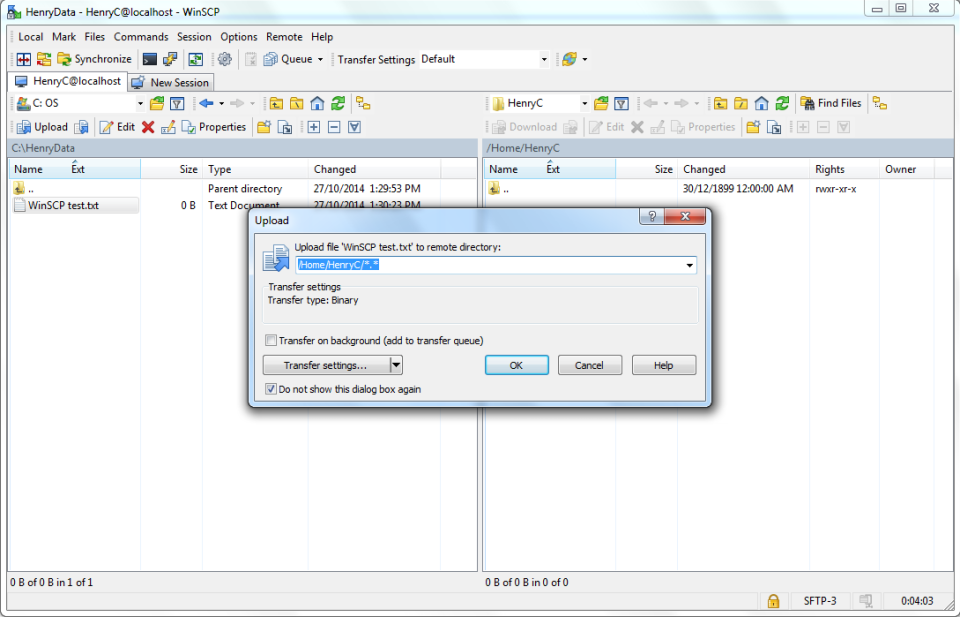
Task: Click the Find Files button
Action: 831,103
